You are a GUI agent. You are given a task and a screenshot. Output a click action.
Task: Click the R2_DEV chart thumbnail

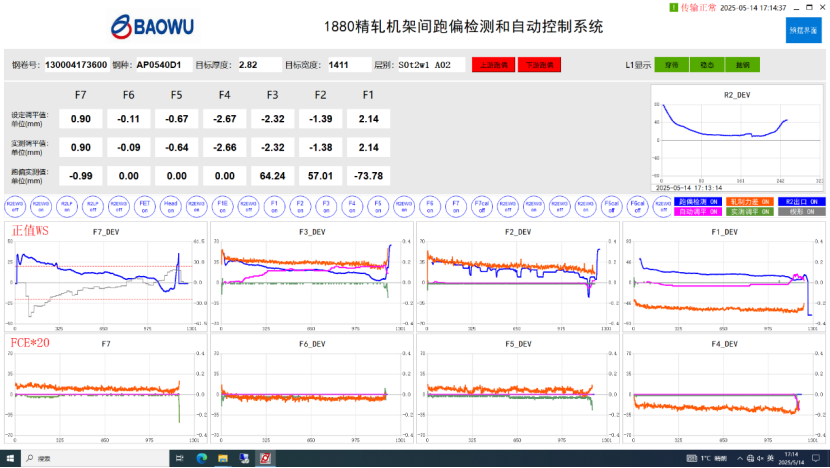pos(735,138)
